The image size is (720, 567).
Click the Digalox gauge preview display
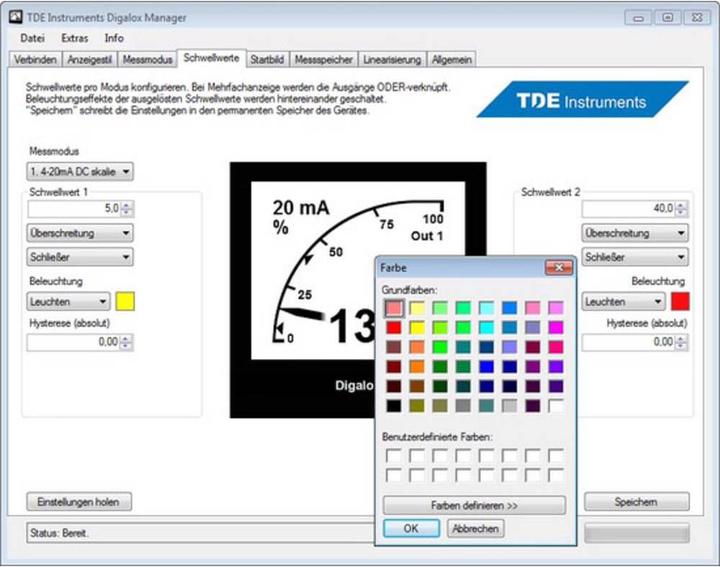point(358,290)
